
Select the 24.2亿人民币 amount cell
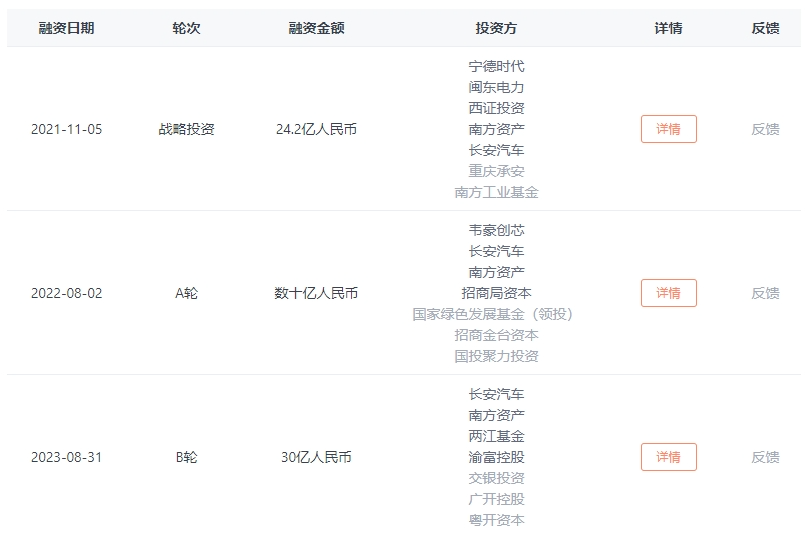click(x=316, y=129)
